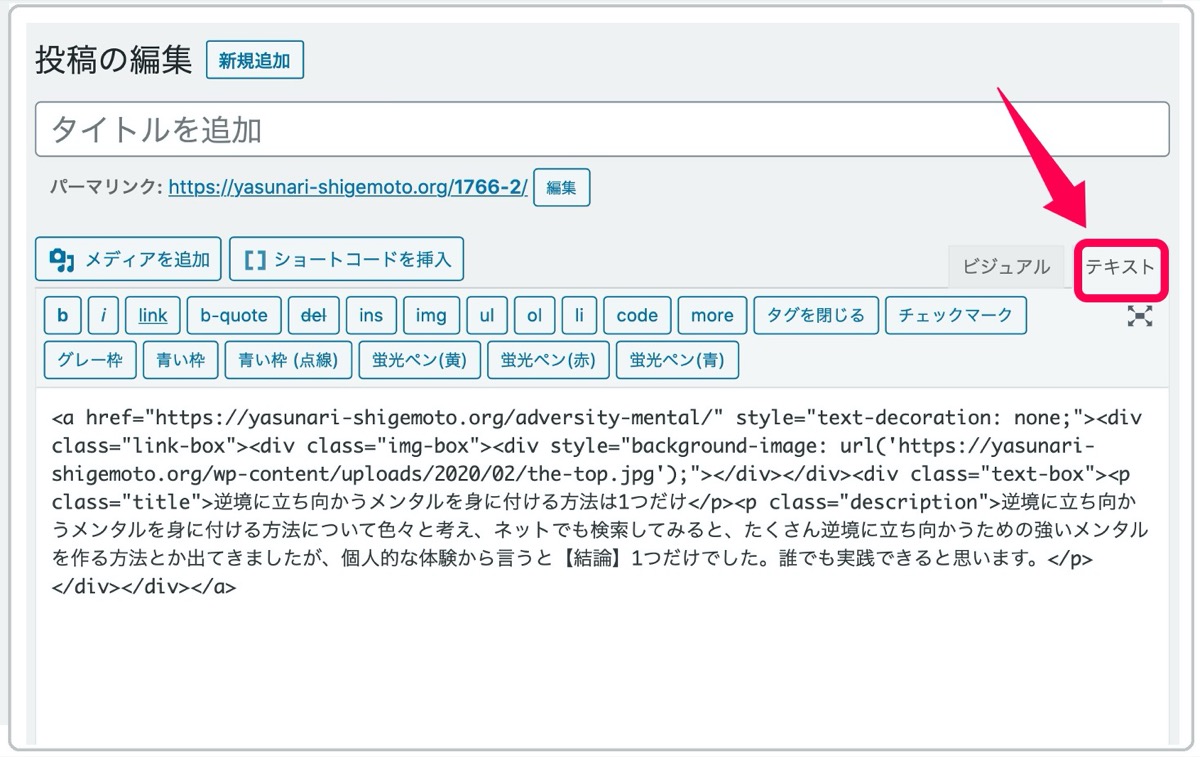Click the 新規追加 button
The image size is (1200, 757).
255,60
